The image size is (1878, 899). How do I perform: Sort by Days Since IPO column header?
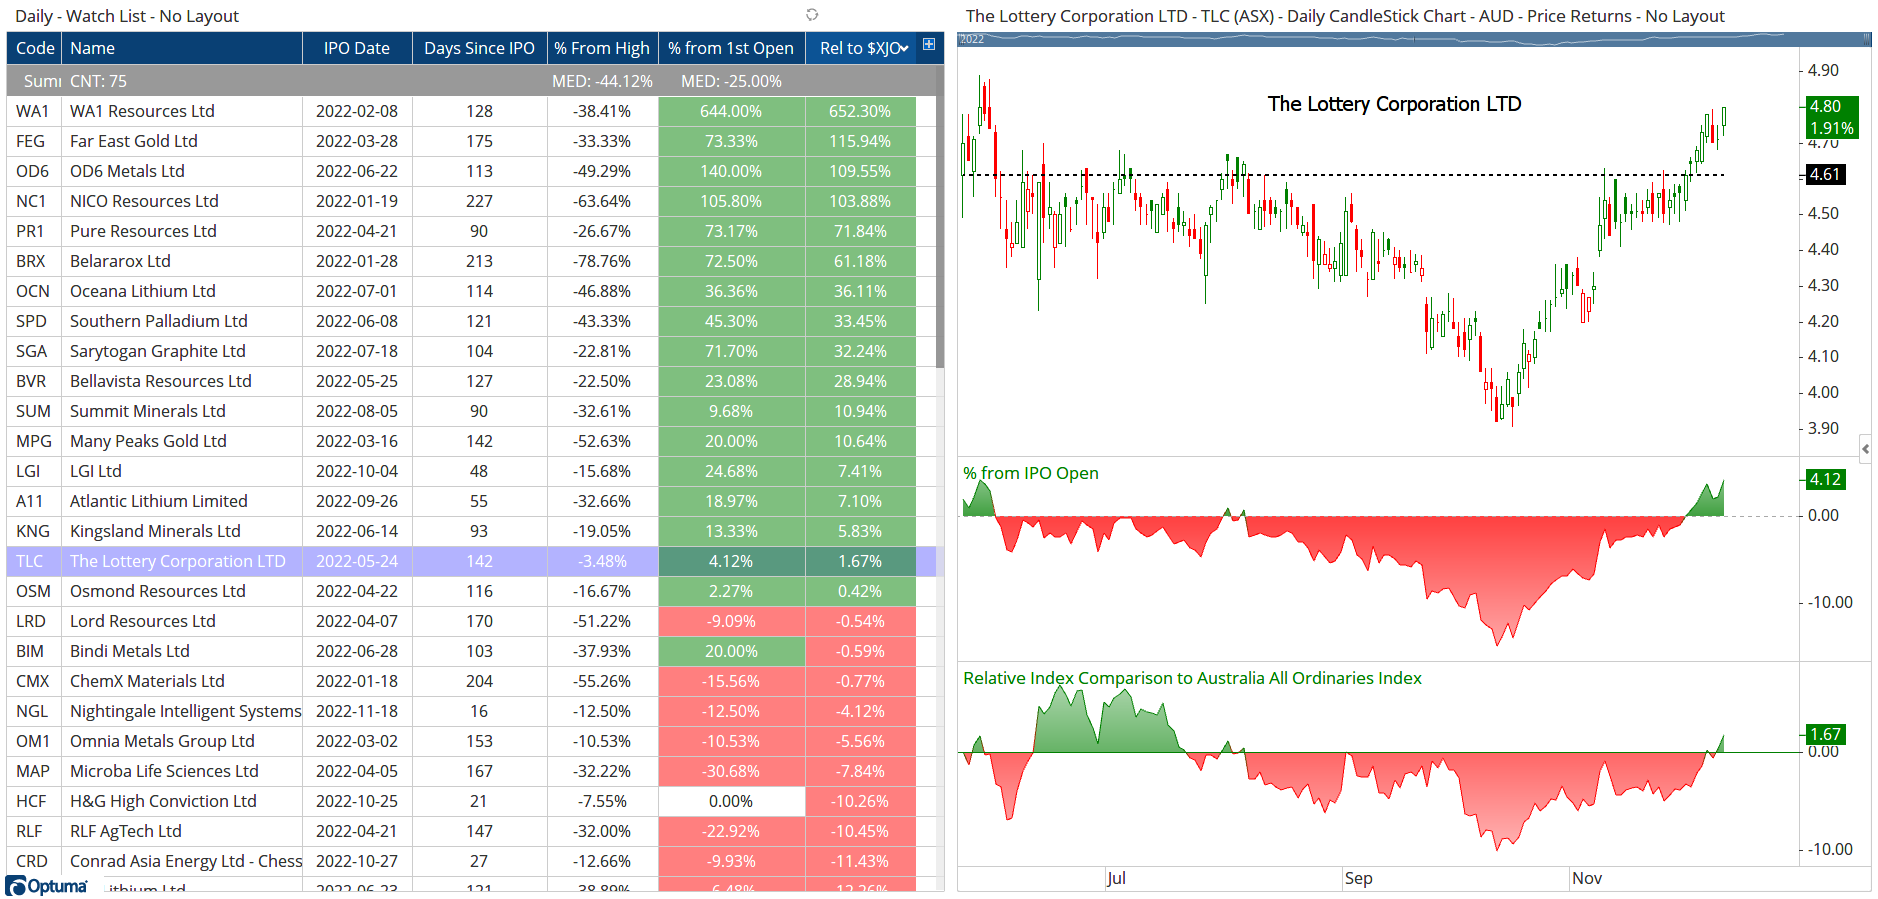tap(480, 48)
